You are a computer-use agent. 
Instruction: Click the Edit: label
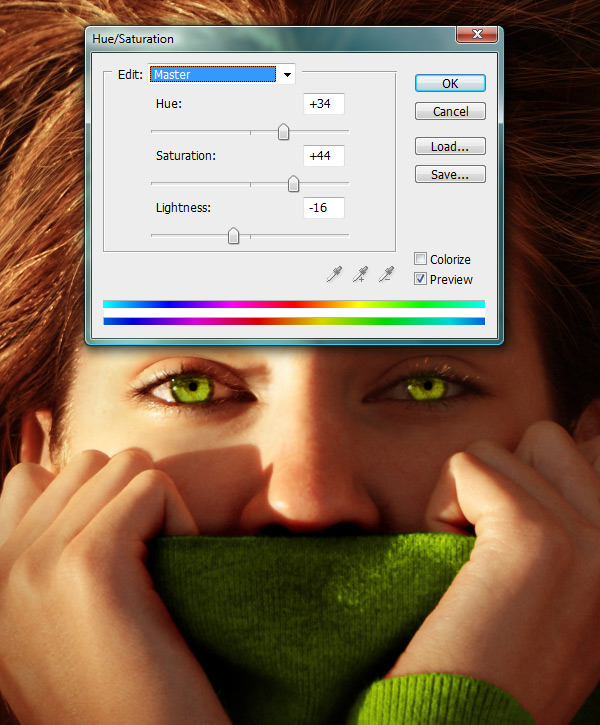click(130, 74)
